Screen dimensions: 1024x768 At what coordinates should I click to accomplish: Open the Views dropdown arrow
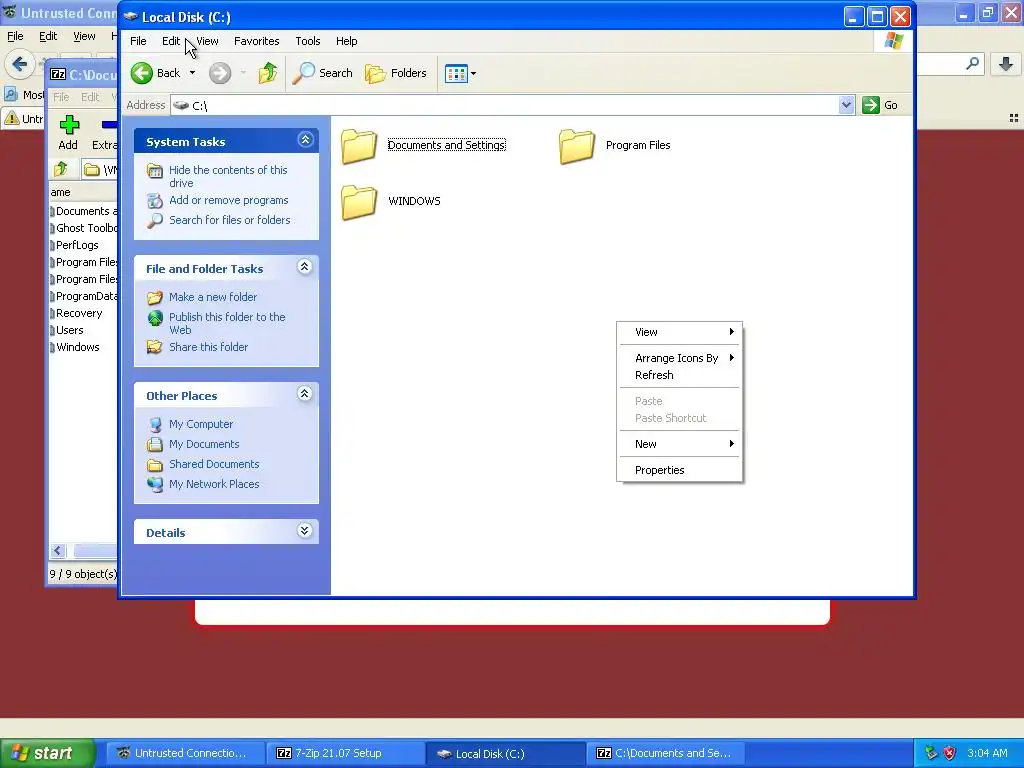[x=473, y=73]
